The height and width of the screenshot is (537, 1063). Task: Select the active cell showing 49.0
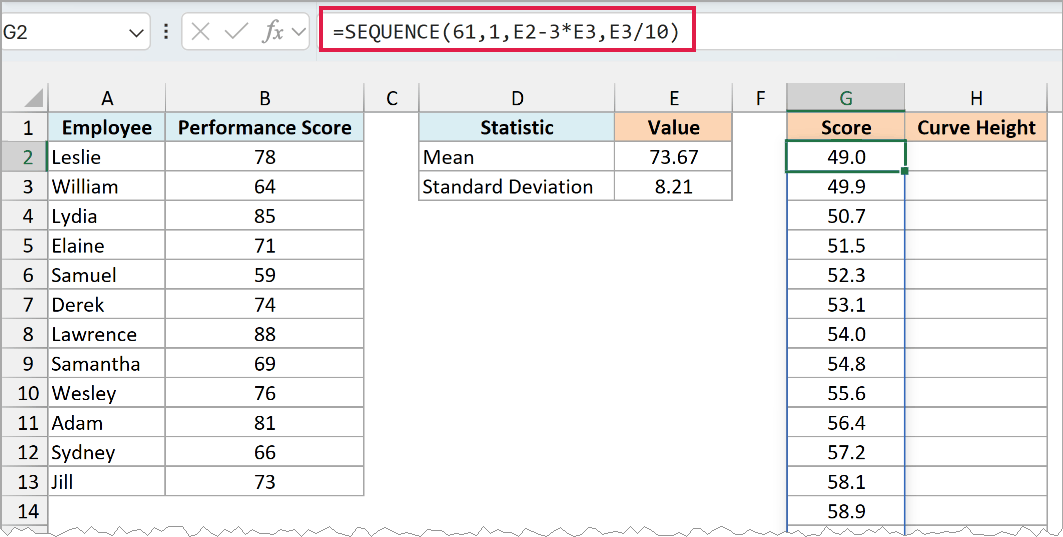(845, 157)
